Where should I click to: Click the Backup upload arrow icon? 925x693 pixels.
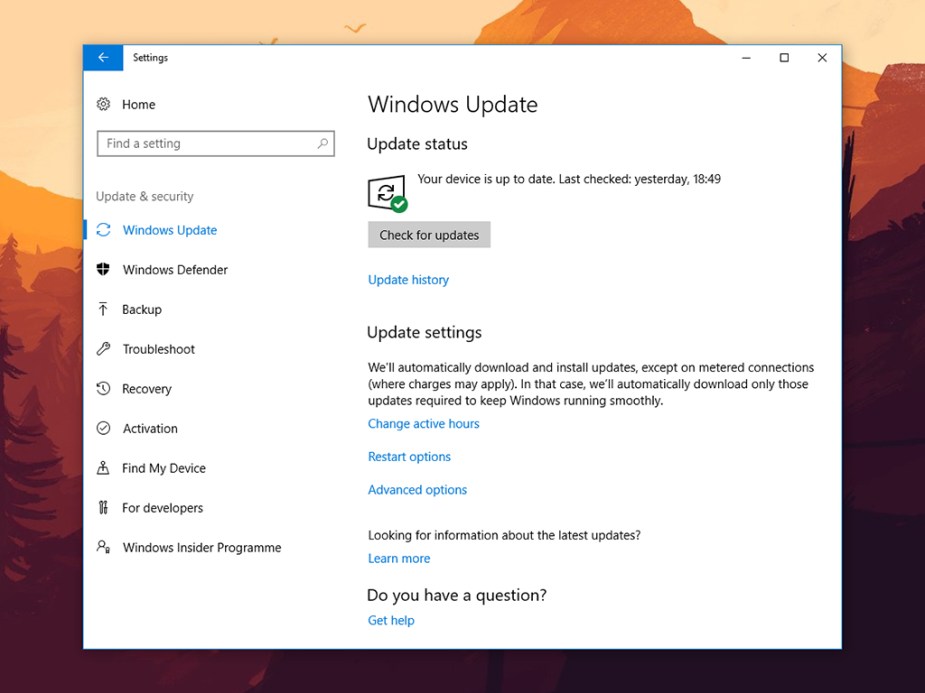(103, 310)
